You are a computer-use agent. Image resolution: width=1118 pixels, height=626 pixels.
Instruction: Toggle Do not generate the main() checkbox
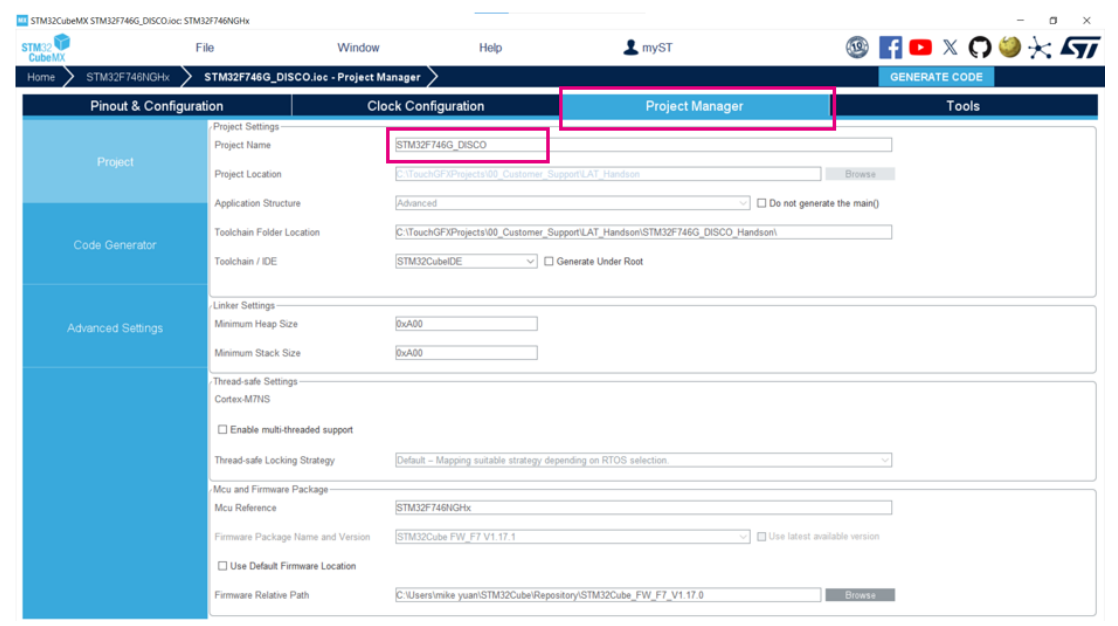[761, 203]
